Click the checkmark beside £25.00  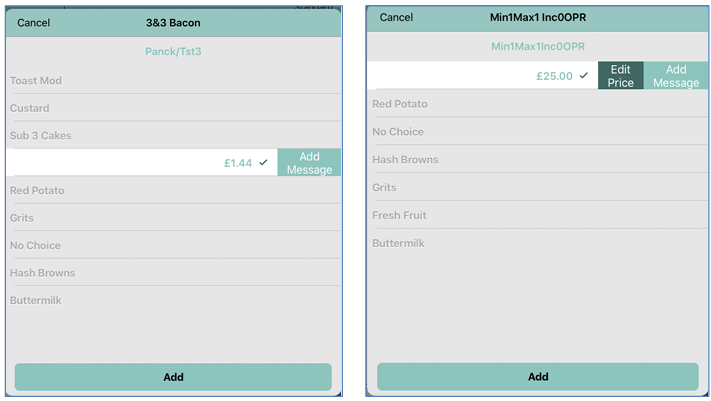click(584, 75)
